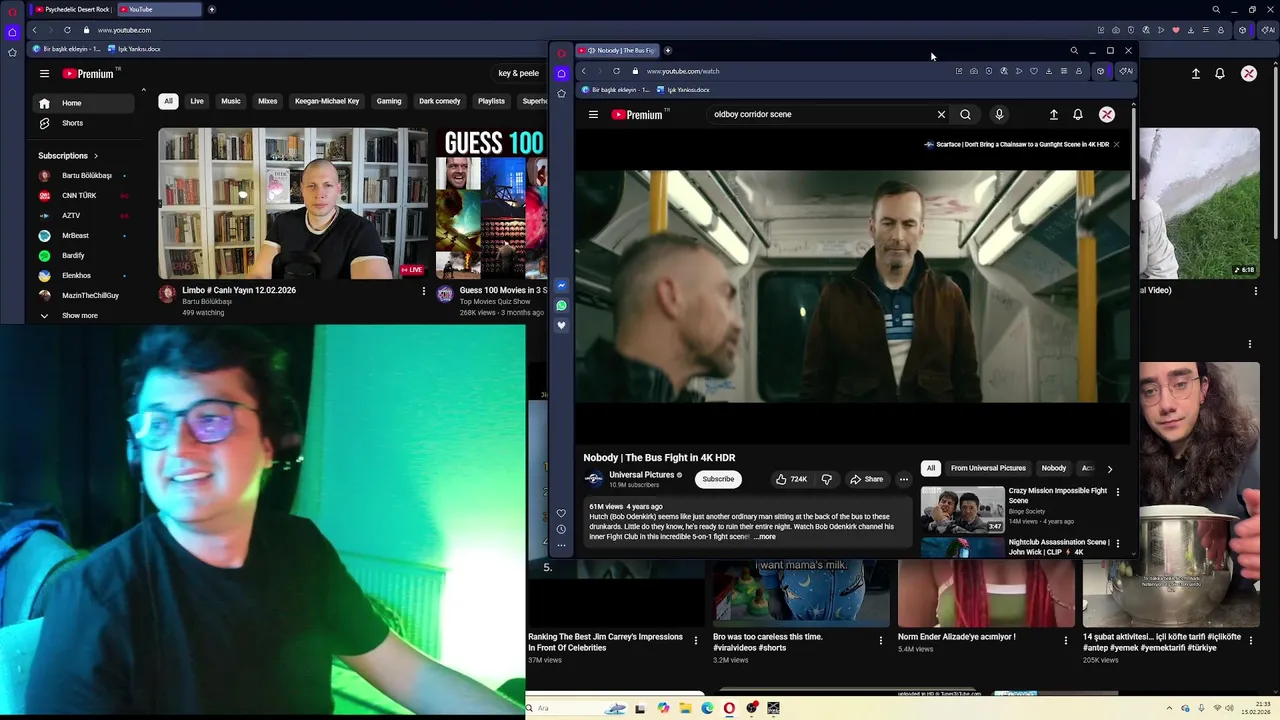Clear the 'oldboy corridor scene' search text

point(941,115)
